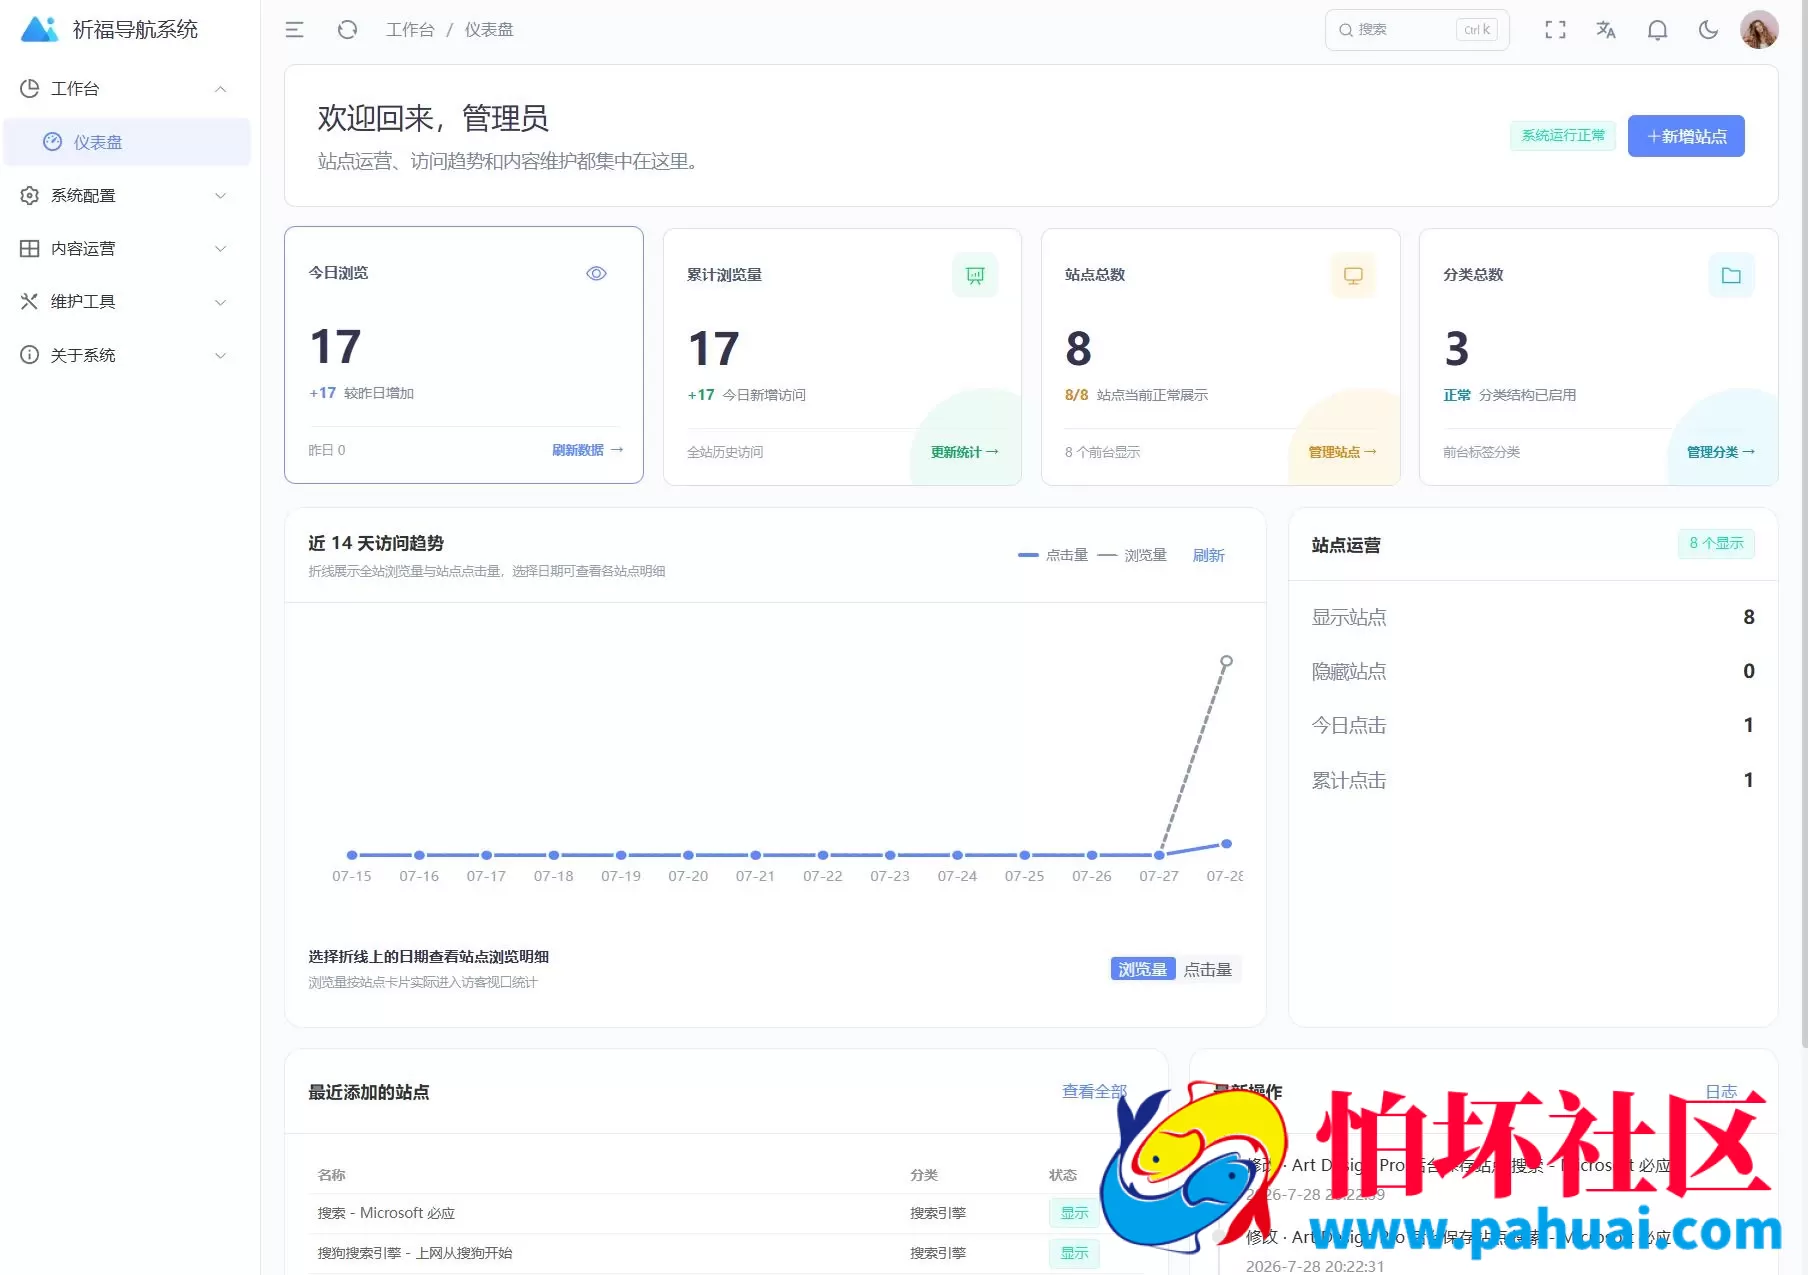
Task: Click the 累计点击 row in 站点运营
Action: click(x=1533, y=780)
